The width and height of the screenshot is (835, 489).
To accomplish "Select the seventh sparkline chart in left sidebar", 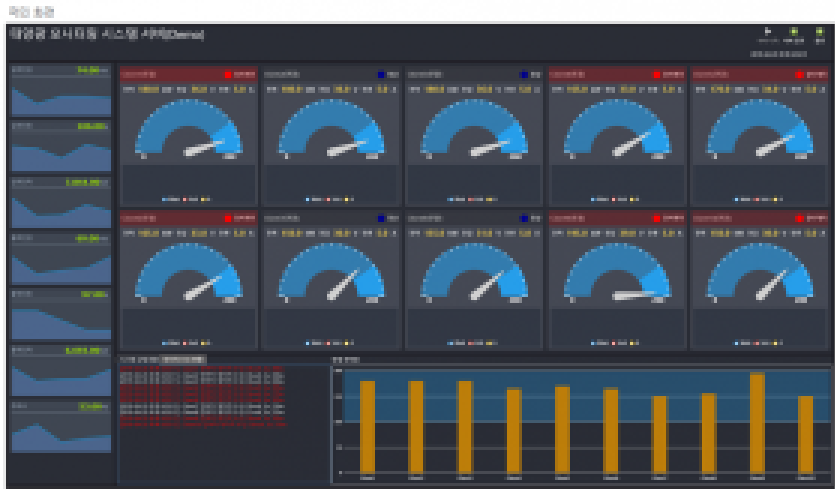I will point(61,434).
